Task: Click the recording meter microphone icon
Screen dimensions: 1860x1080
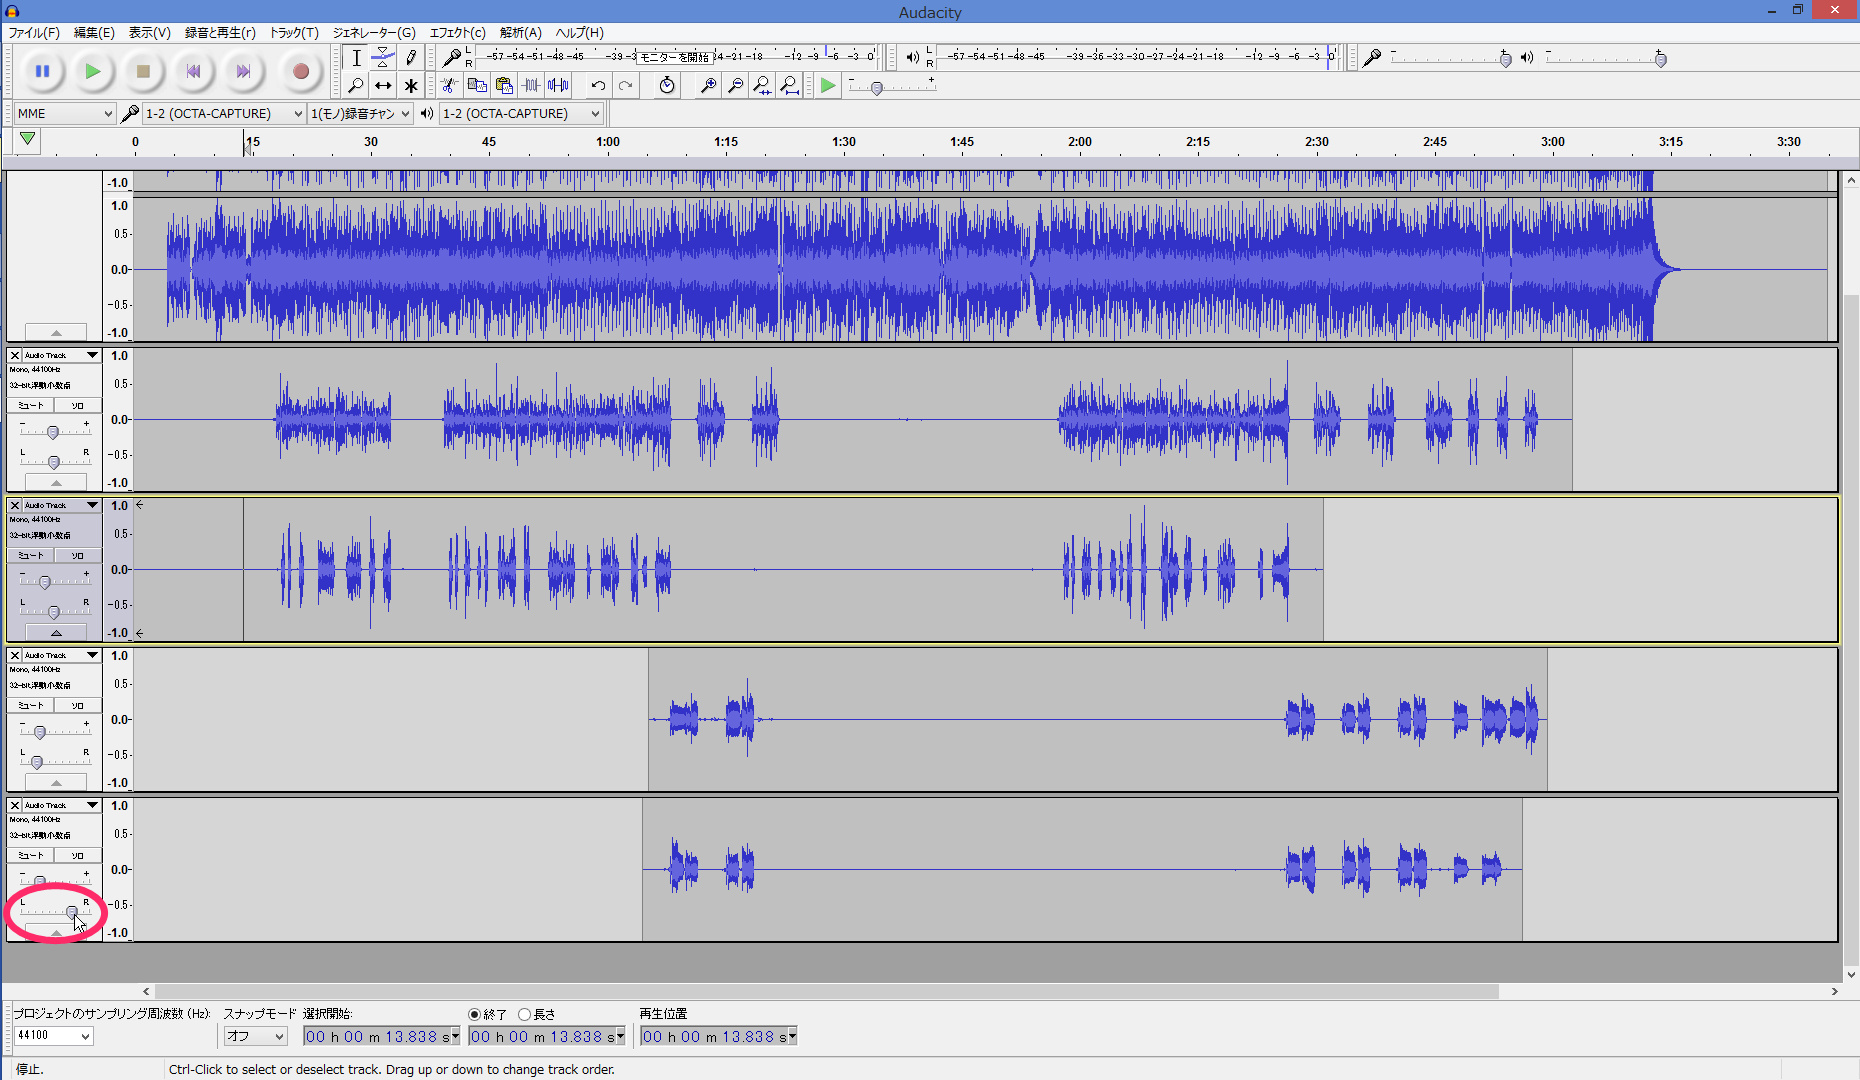Action: coord(452,58)
